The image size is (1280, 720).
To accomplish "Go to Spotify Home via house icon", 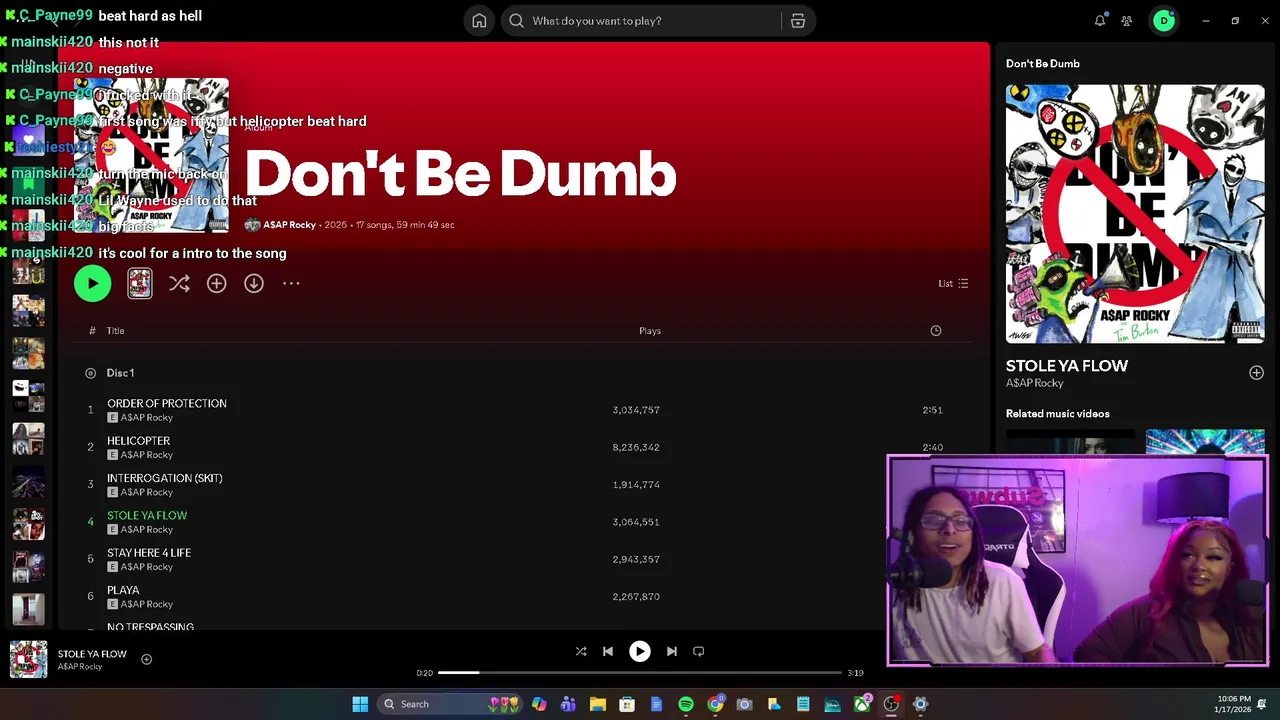I will click(x=479, y=20).
